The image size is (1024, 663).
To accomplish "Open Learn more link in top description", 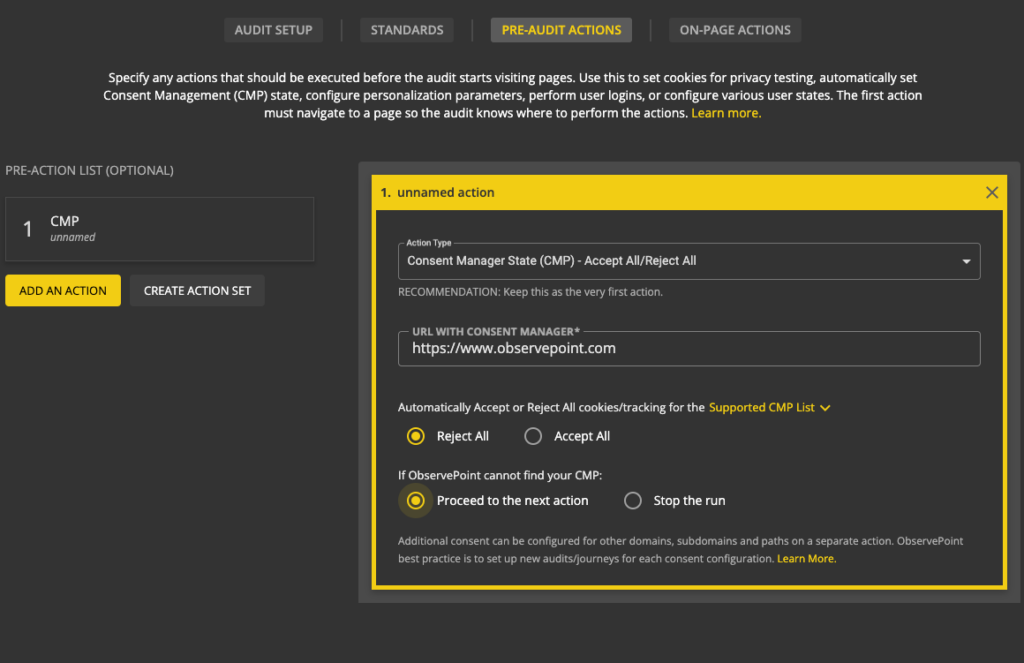I will pos(726,113).
